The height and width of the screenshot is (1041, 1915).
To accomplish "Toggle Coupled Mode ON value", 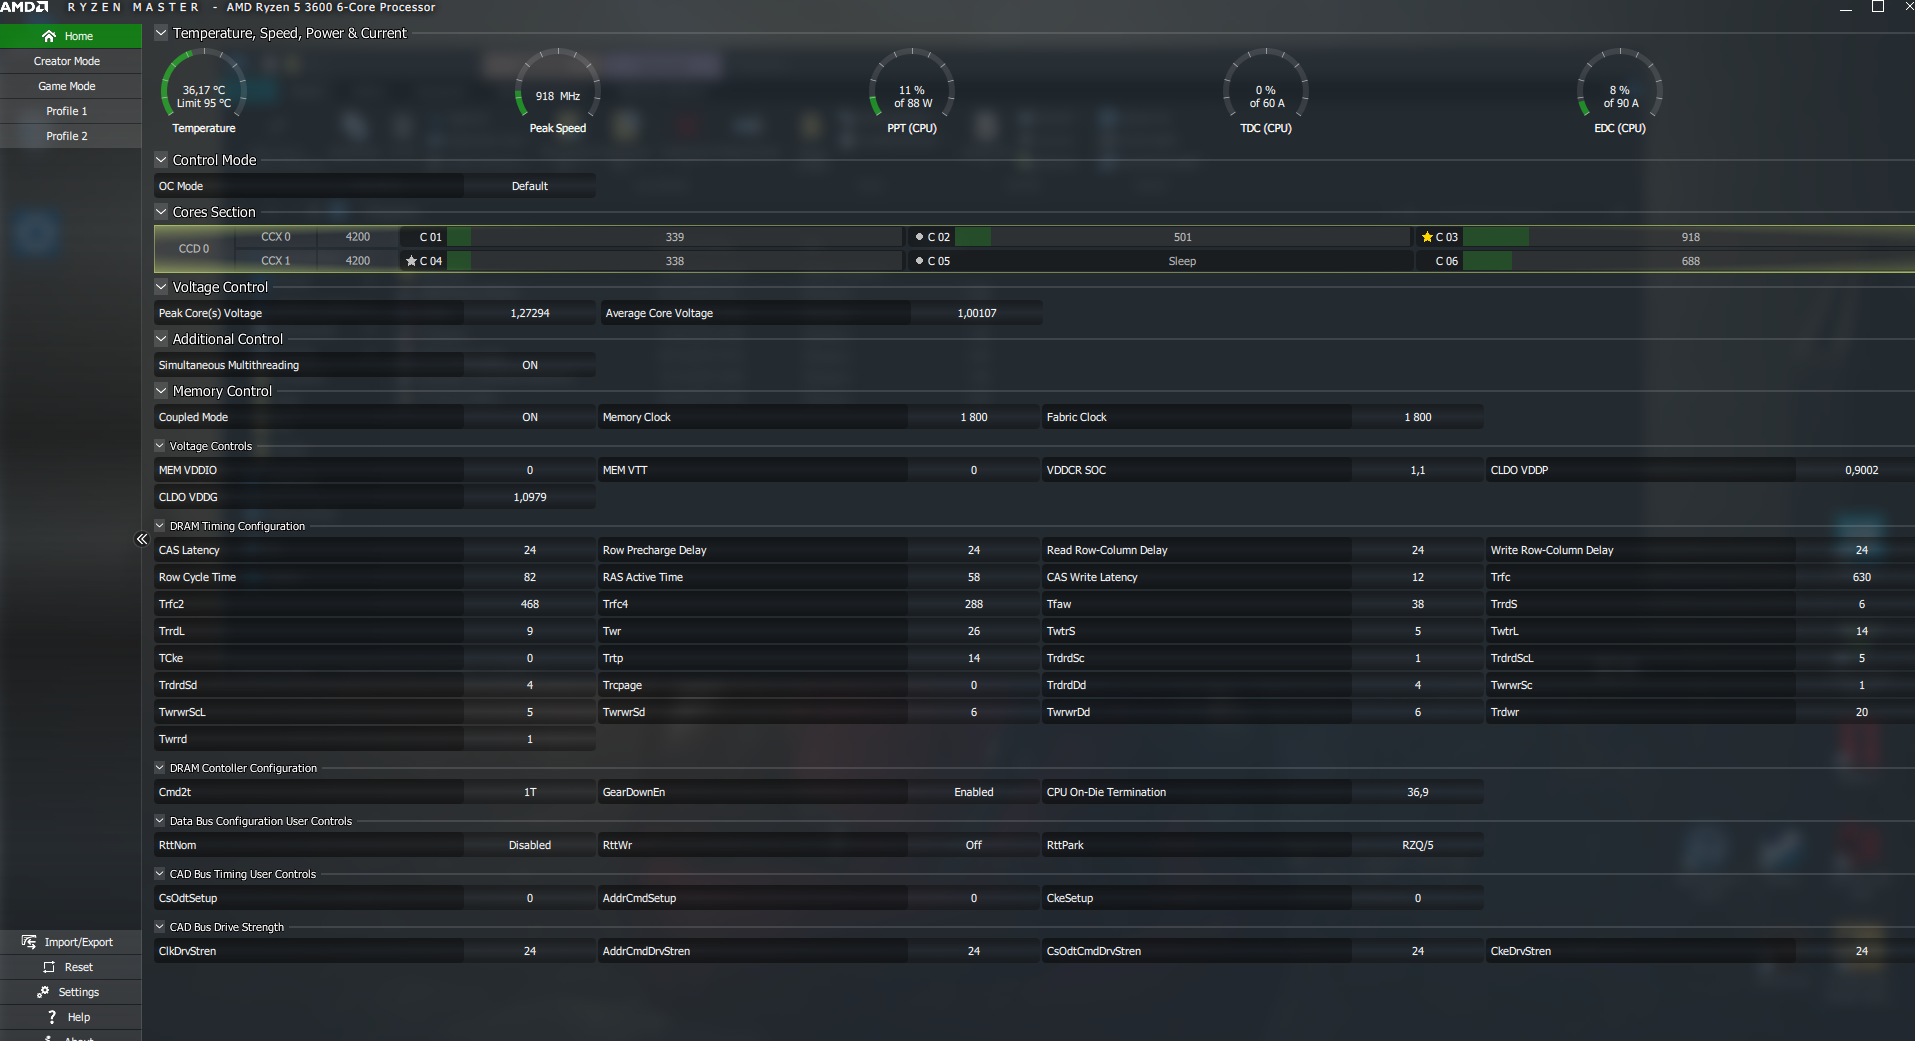I will click(x=529, y=417).
